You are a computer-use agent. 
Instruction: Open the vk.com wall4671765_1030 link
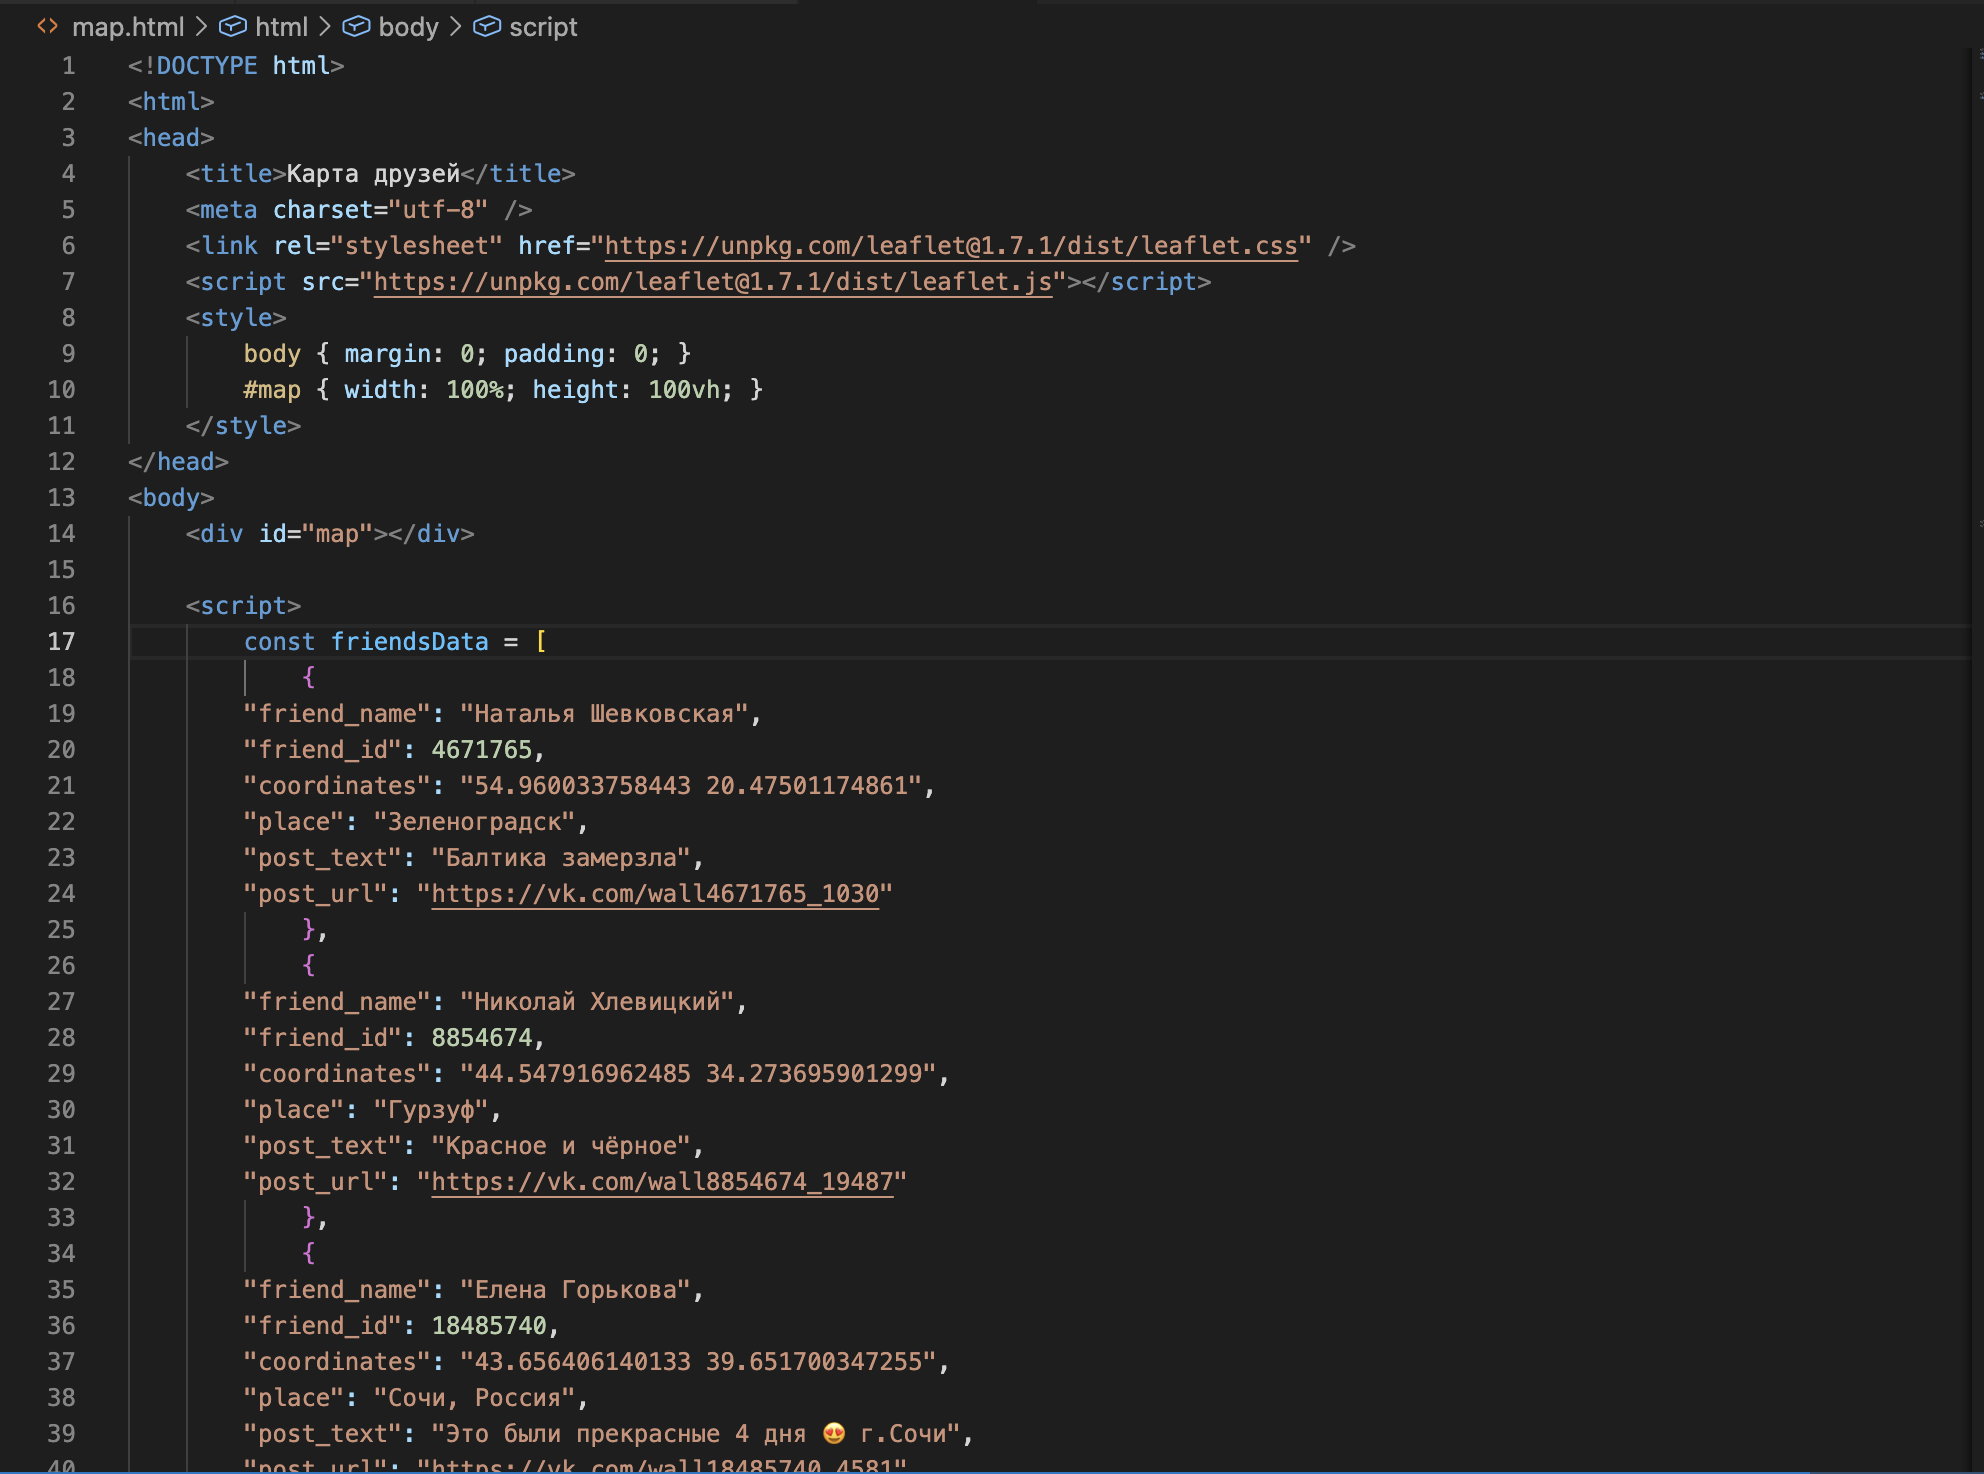[655, 894]
